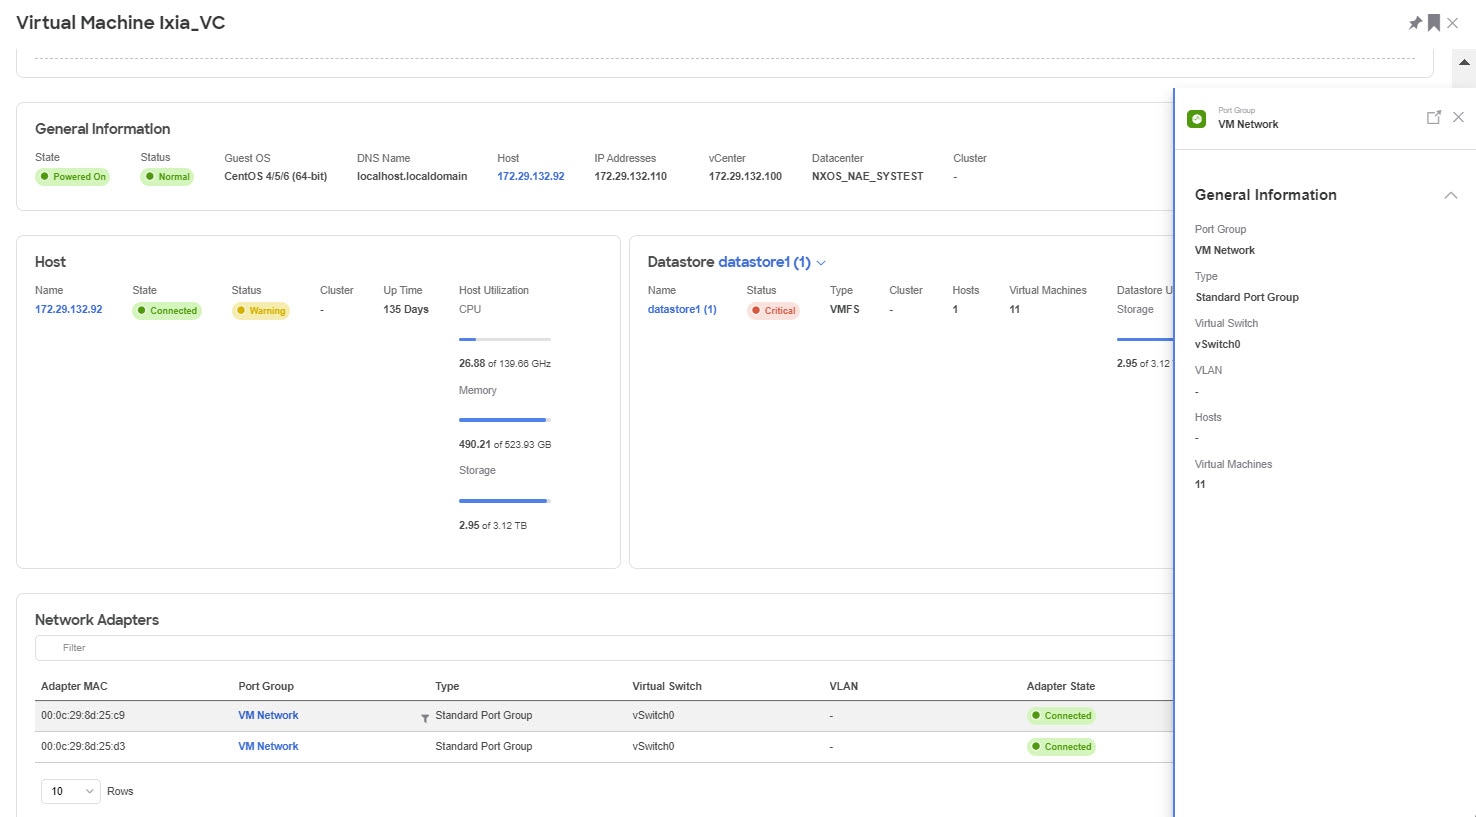Click the Critical status badge of datastore1

772,310
